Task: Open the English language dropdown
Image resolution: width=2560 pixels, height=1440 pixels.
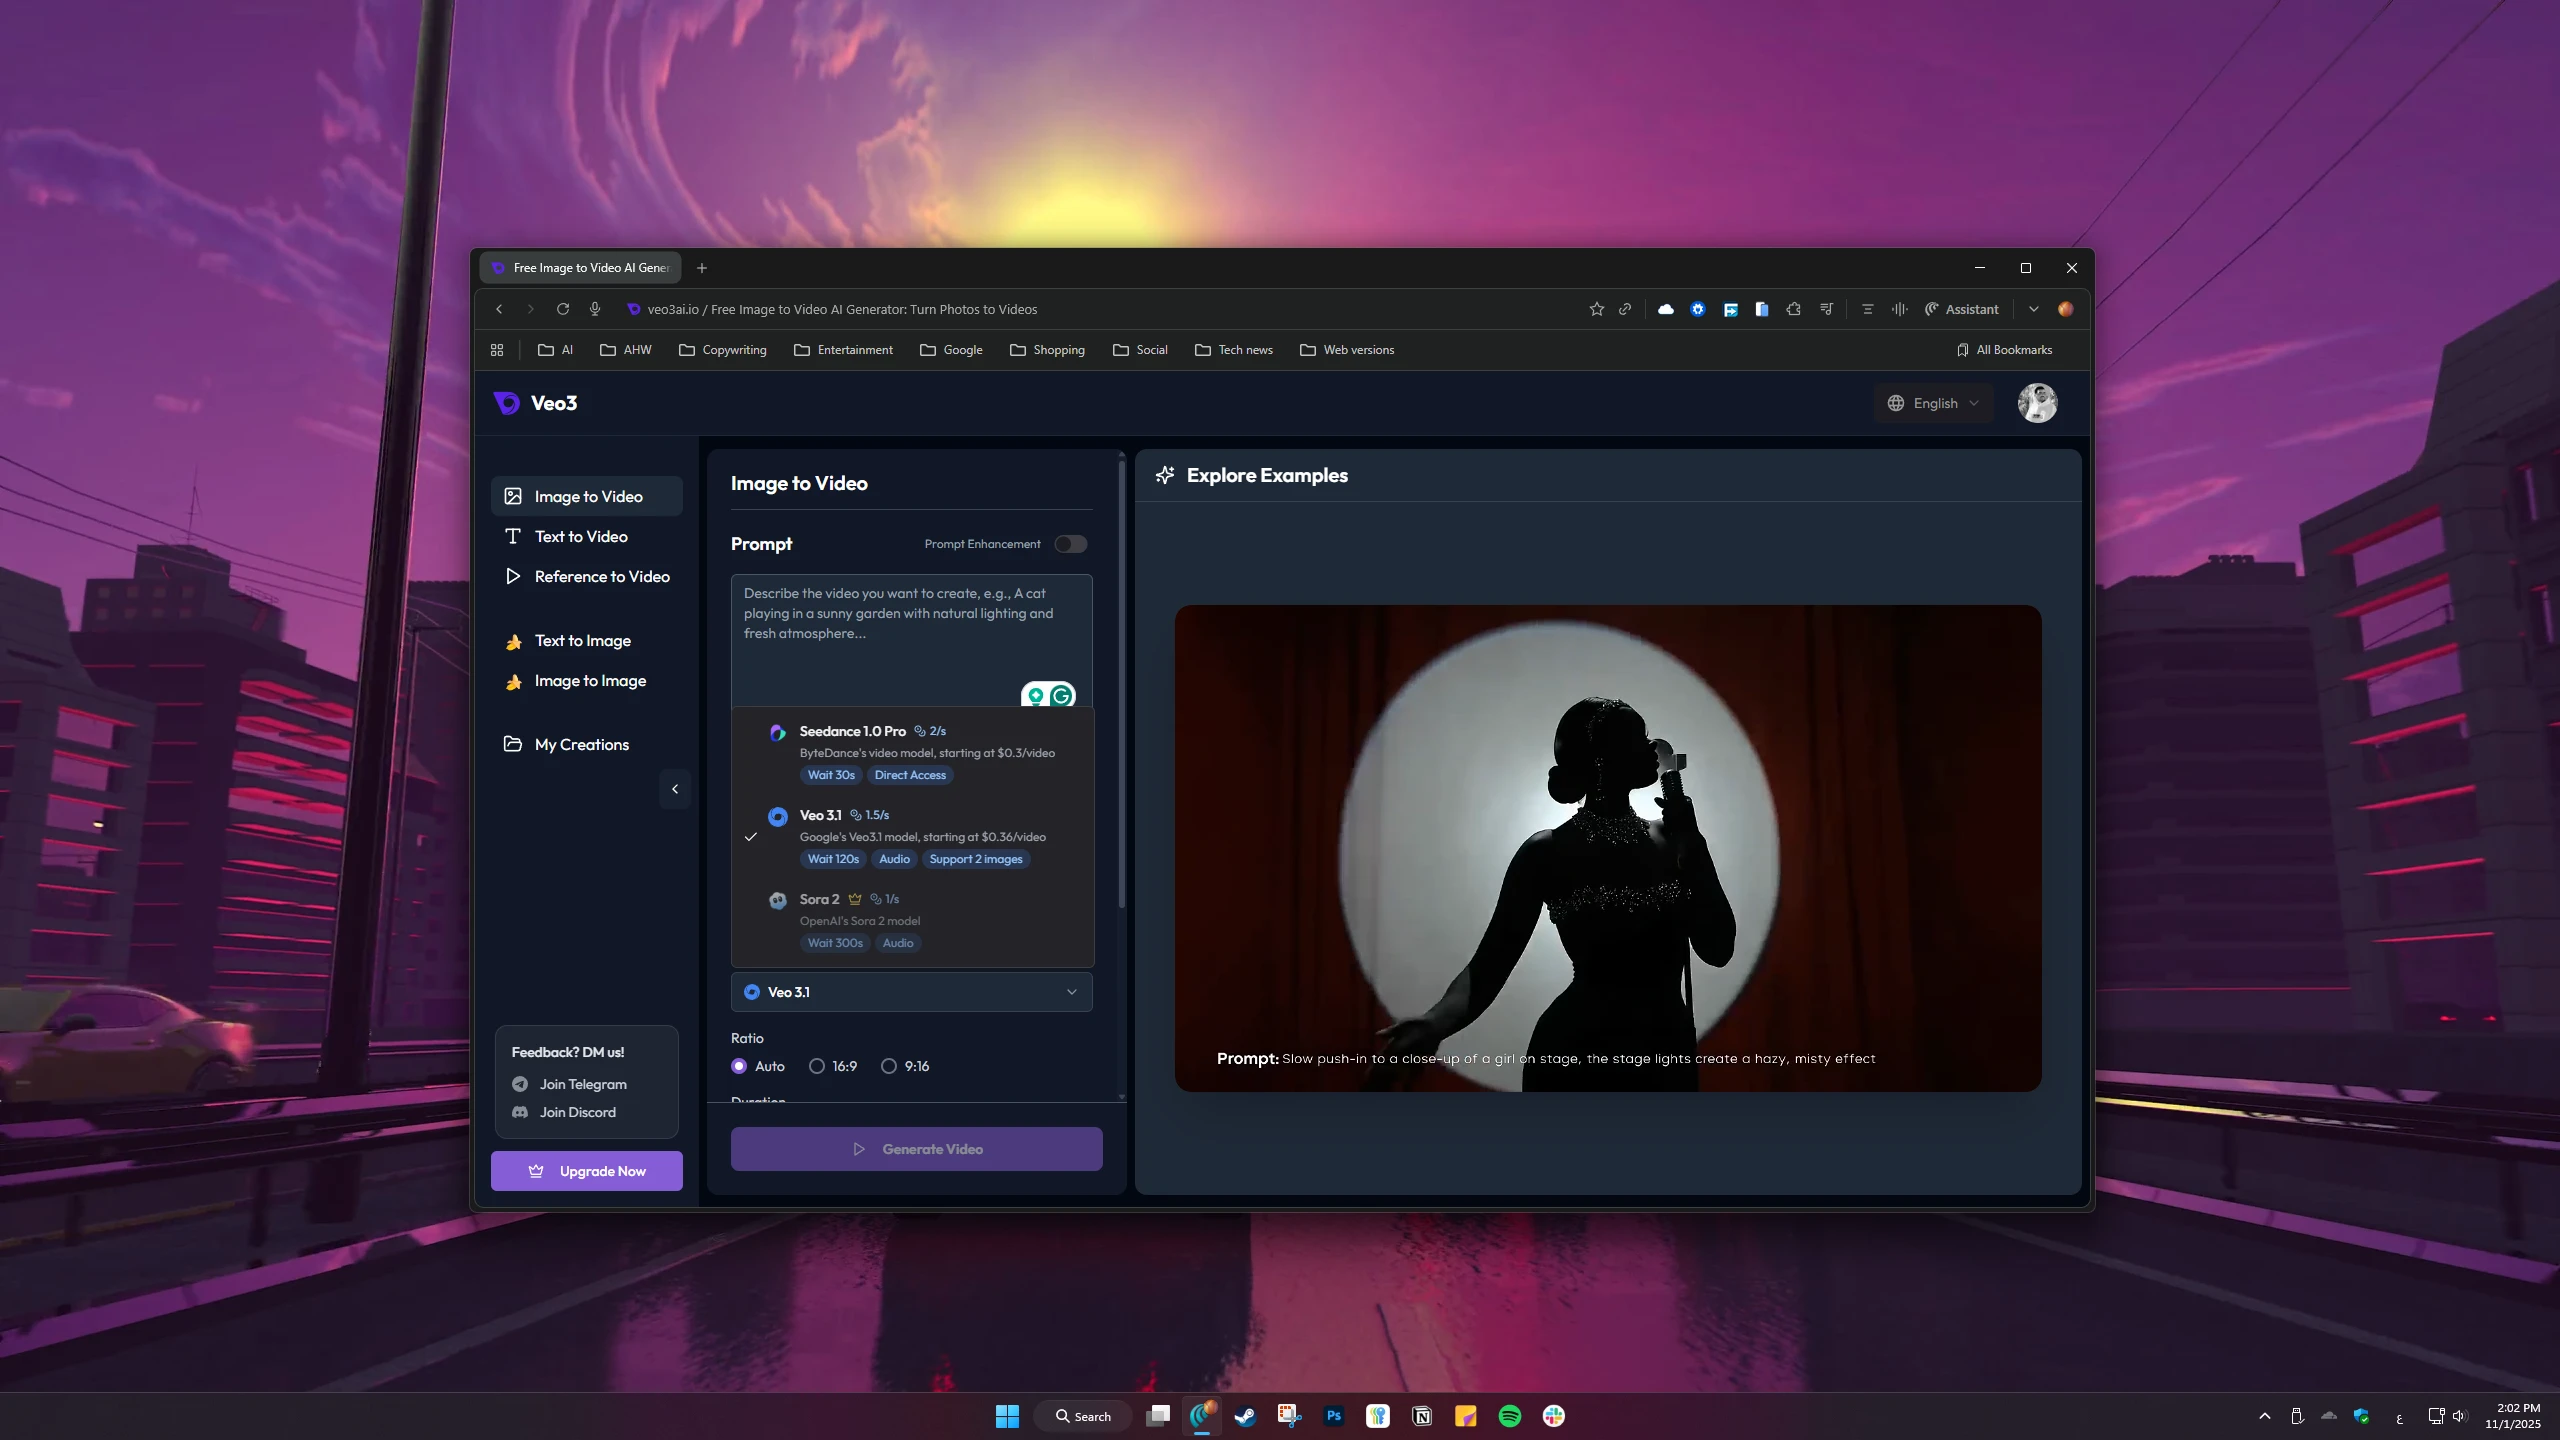Action: (1933, 403)
